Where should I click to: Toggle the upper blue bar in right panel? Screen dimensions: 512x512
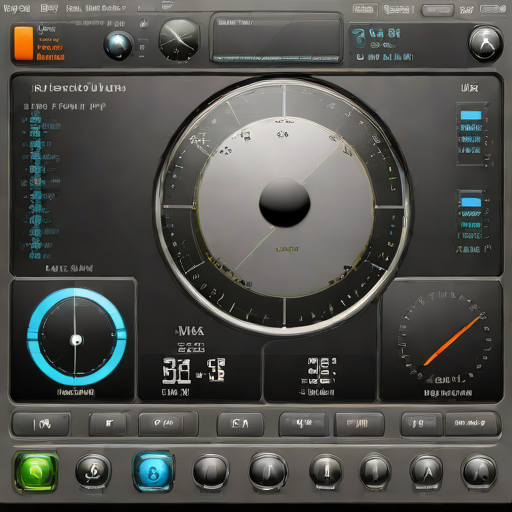pyautogui.click(x=471, y=115)
